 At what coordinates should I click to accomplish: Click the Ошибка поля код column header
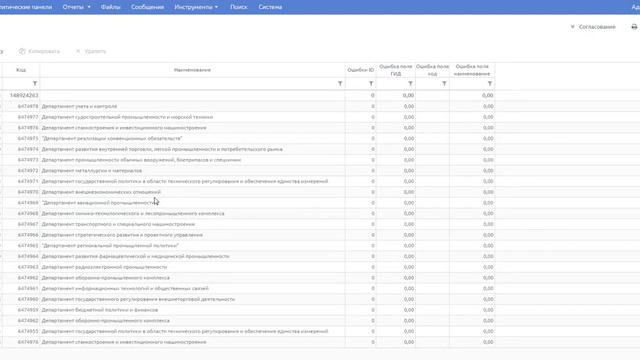pyautogui.click(x=432, y=70)
